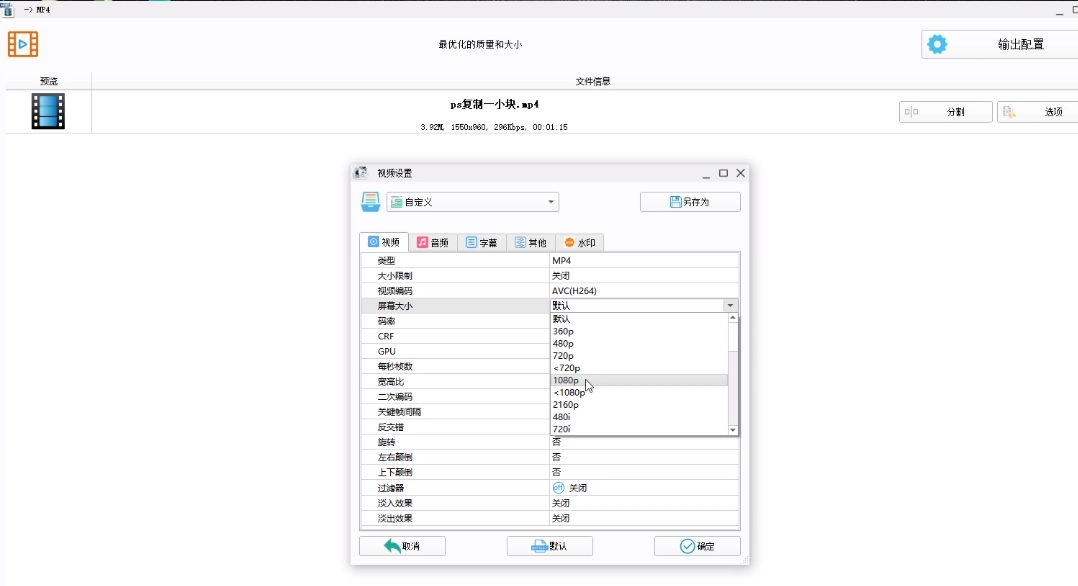This screenshot has height=586, width=1078.
Task: Click the preset profile icon beside 自定义
Action: tap(370, 202)
